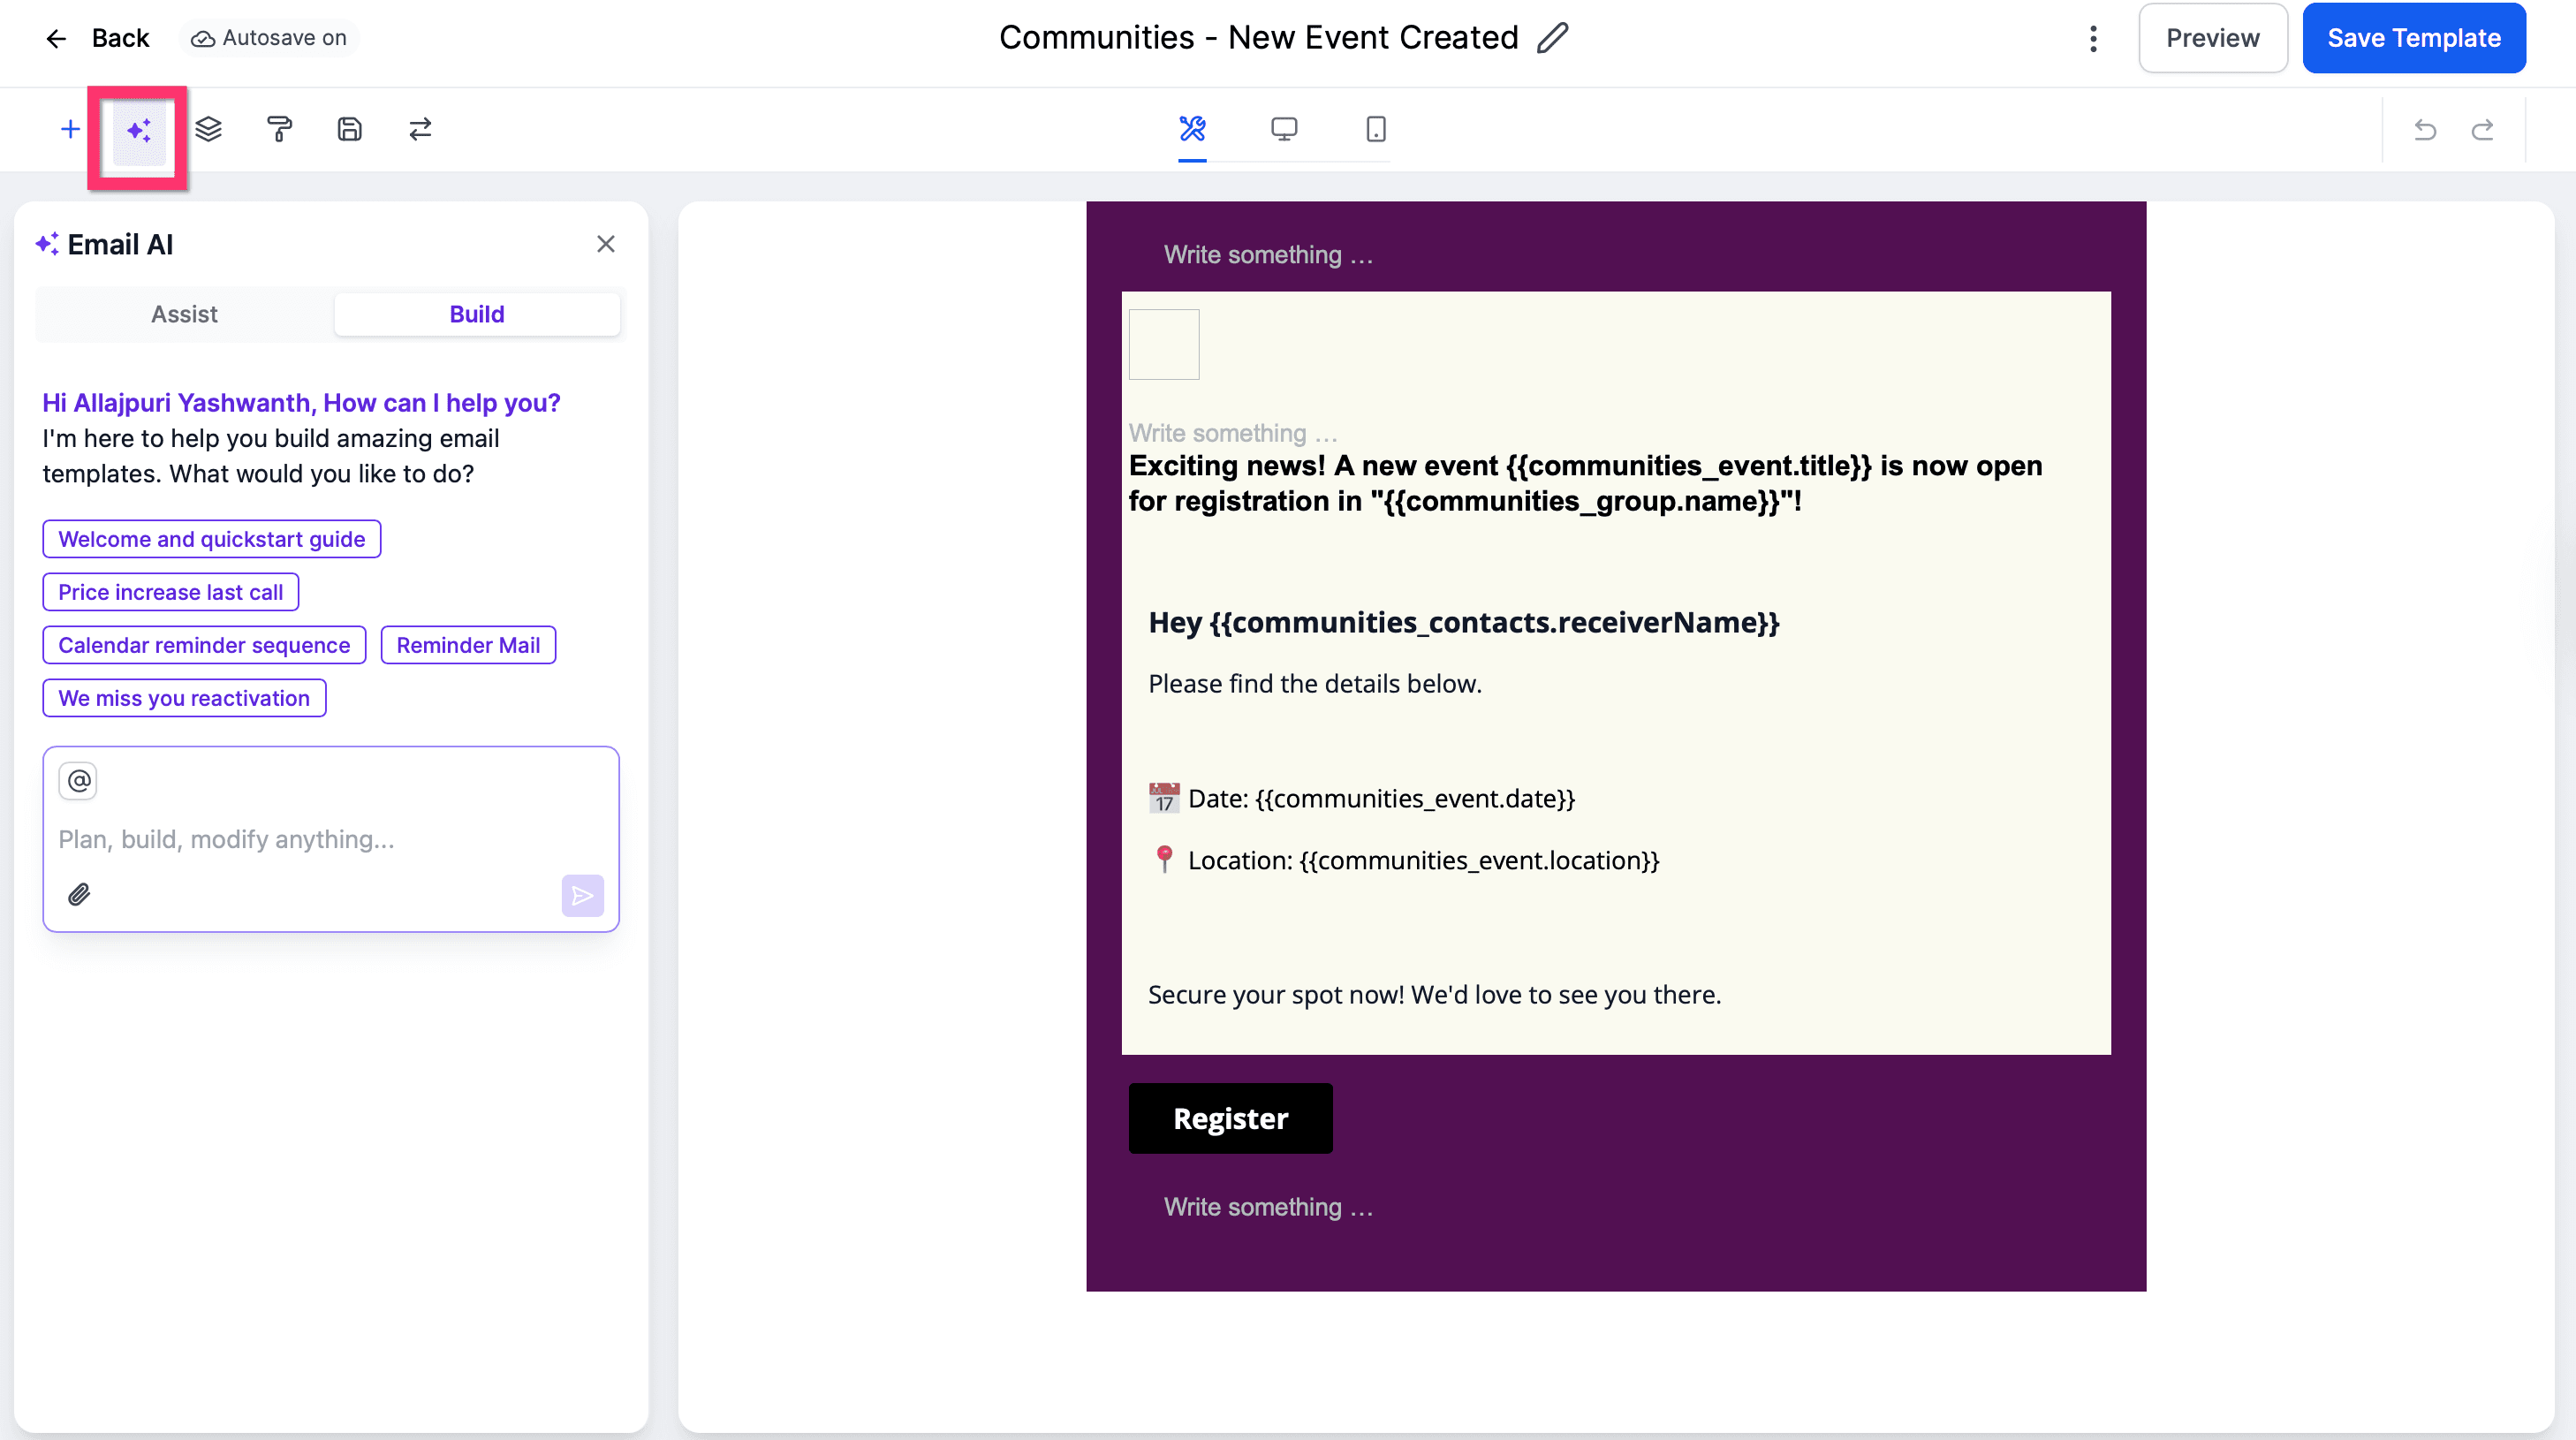Image resolution: width=2576 pixels, height=1440 pixels.
Task: Select the editor tools mode icon
Action: [x=1192, y=129]
